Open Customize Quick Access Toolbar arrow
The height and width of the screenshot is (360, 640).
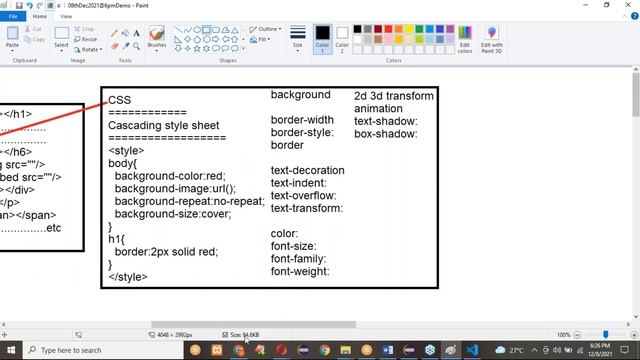click(x=59, y=6)
